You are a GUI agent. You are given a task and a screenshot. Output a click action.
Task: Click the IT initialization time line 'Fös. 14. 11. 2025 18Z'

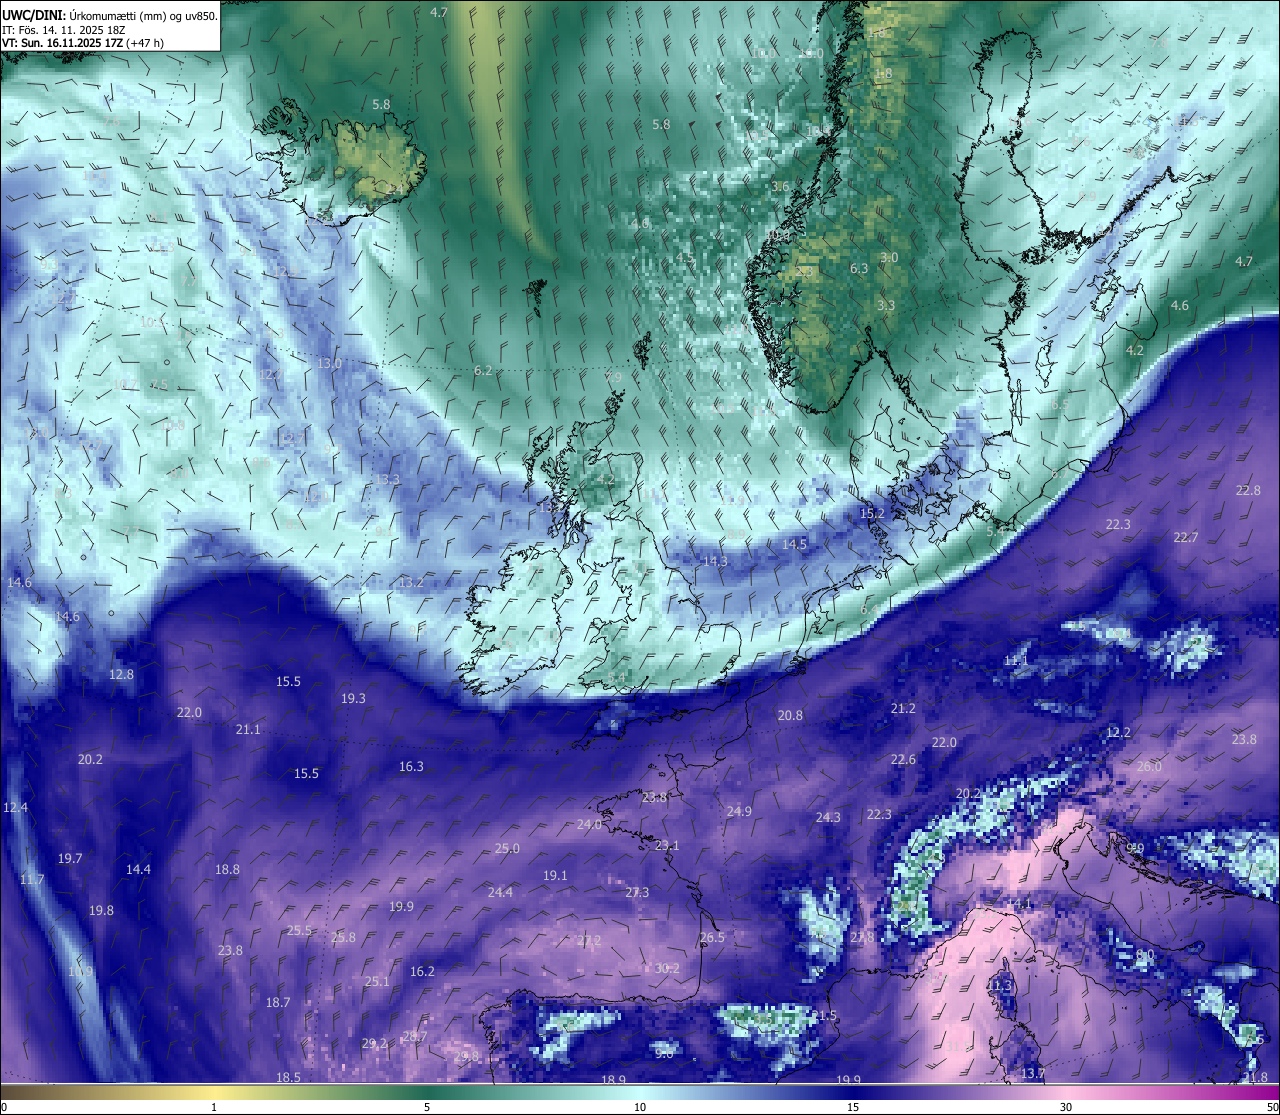coord(72,29)
